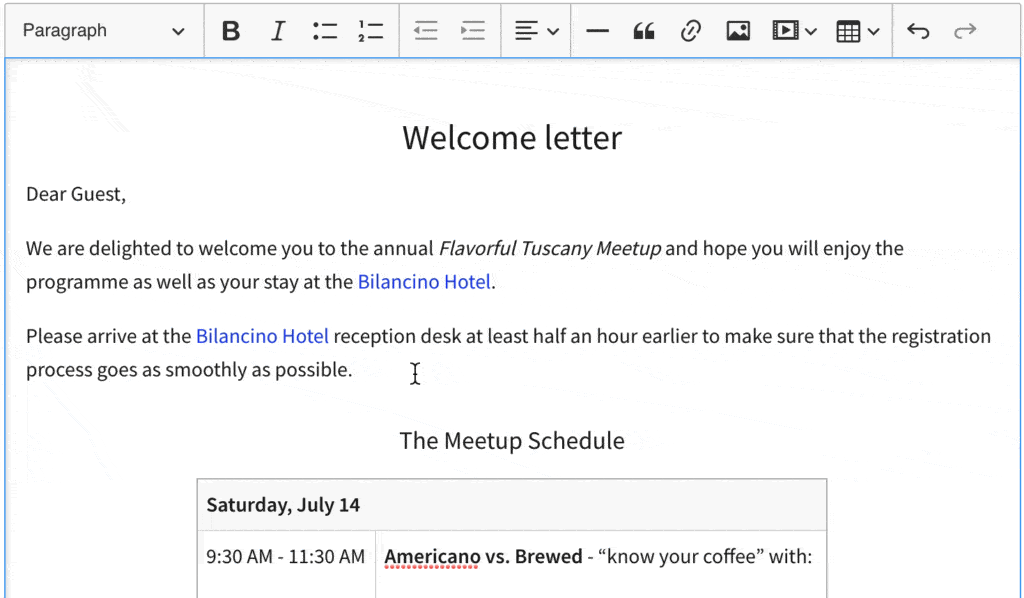Open the insert media dropdown

[795, 31]
